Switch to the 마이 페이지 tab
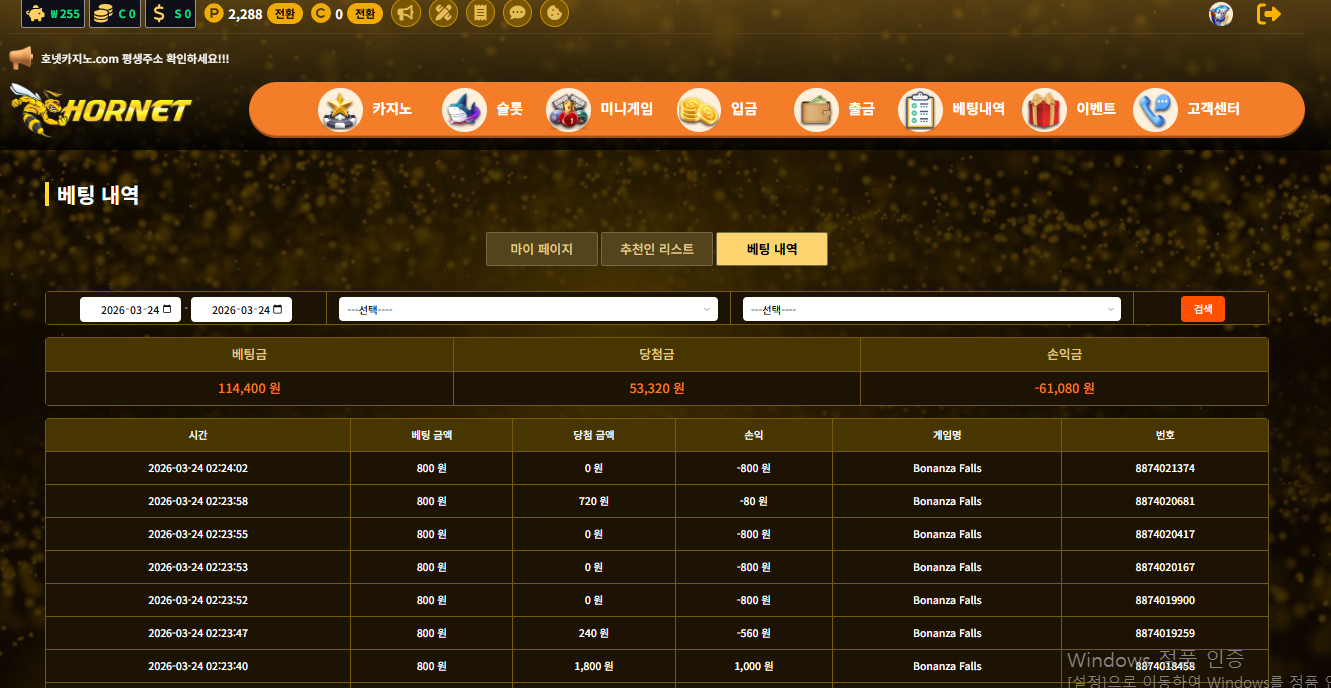Viewport: 1331px width, 688px height. [x=541, y=249]
